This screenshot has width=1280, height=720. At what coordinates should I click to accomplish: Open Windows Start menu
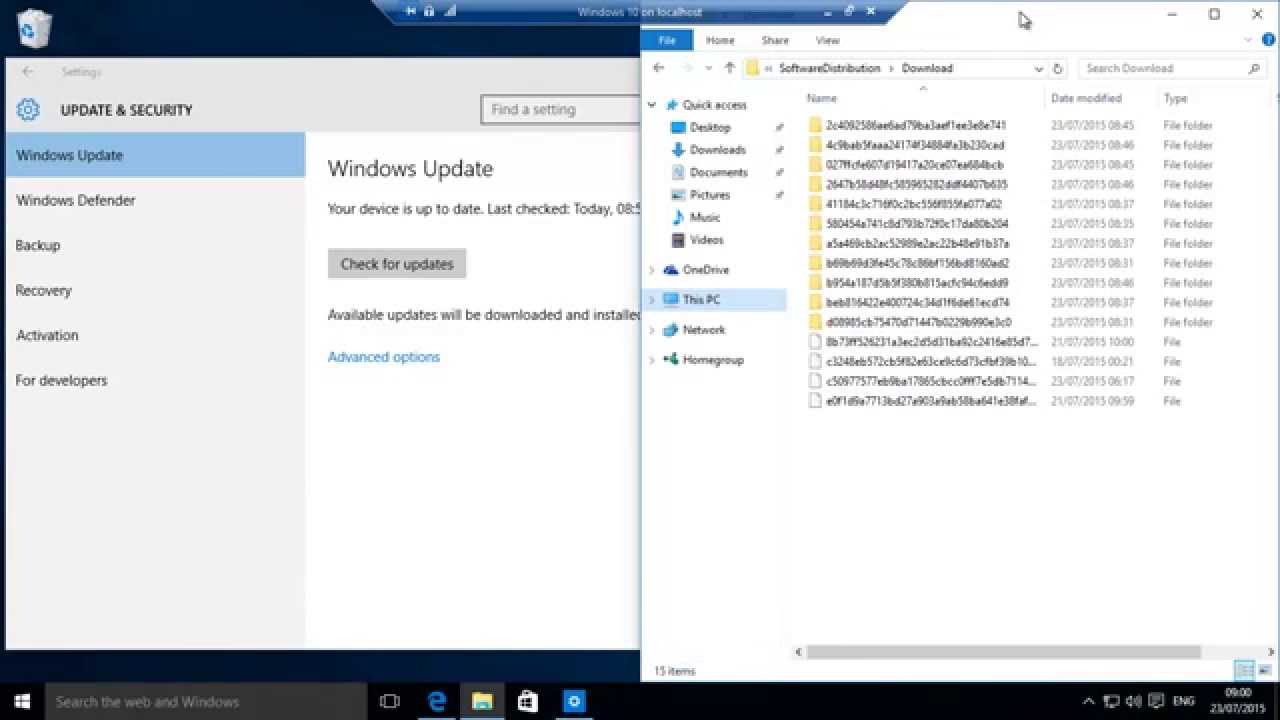pyautogui.click(x=22, y=701)
